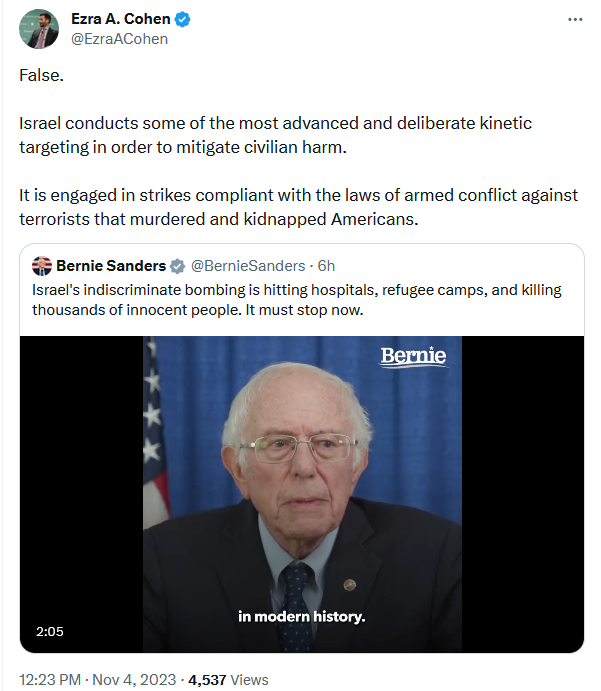
Task: Click the Bernie Sanders name in quoted tweet
Action: click(x=111, y=266)
